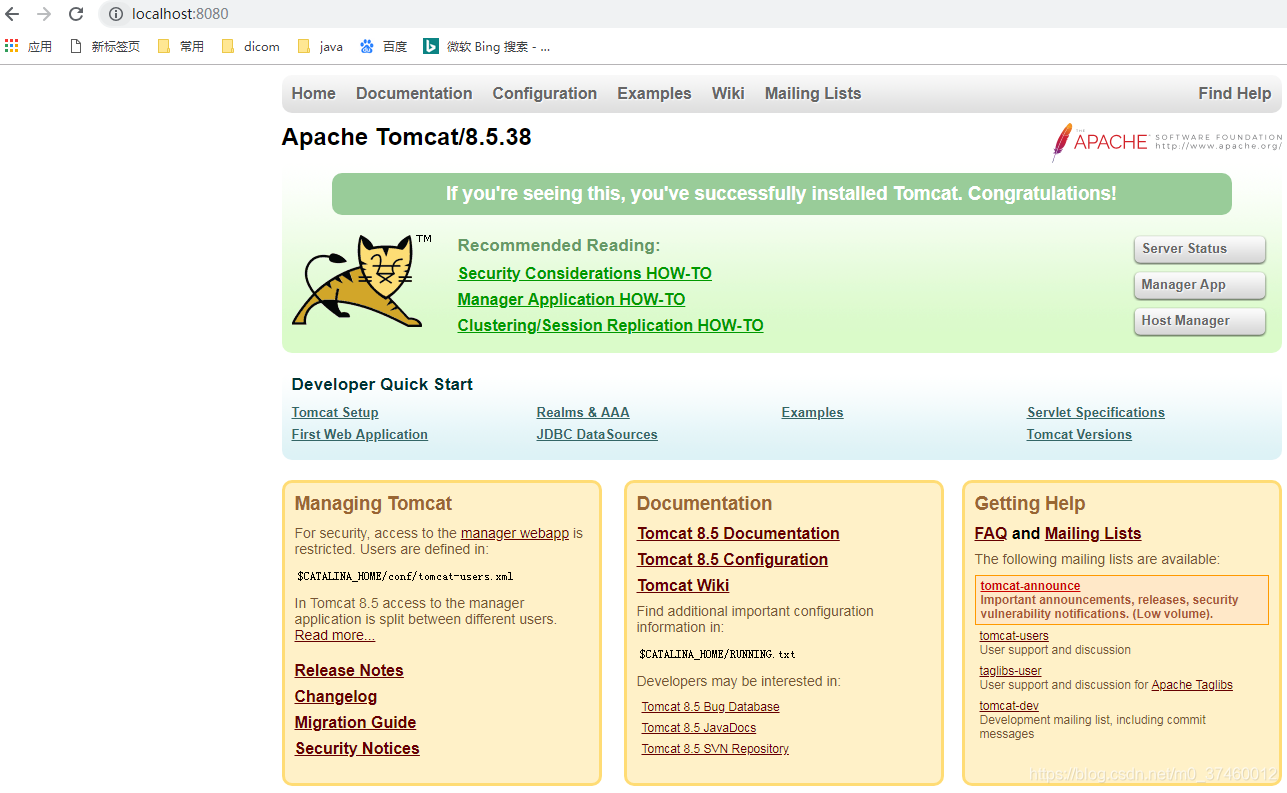Image resolution: width=1287 pixels, height=793 pixels.
Task: Open the 微软 Bing 搜索 bookmark
Action: [x=487, y=46]
